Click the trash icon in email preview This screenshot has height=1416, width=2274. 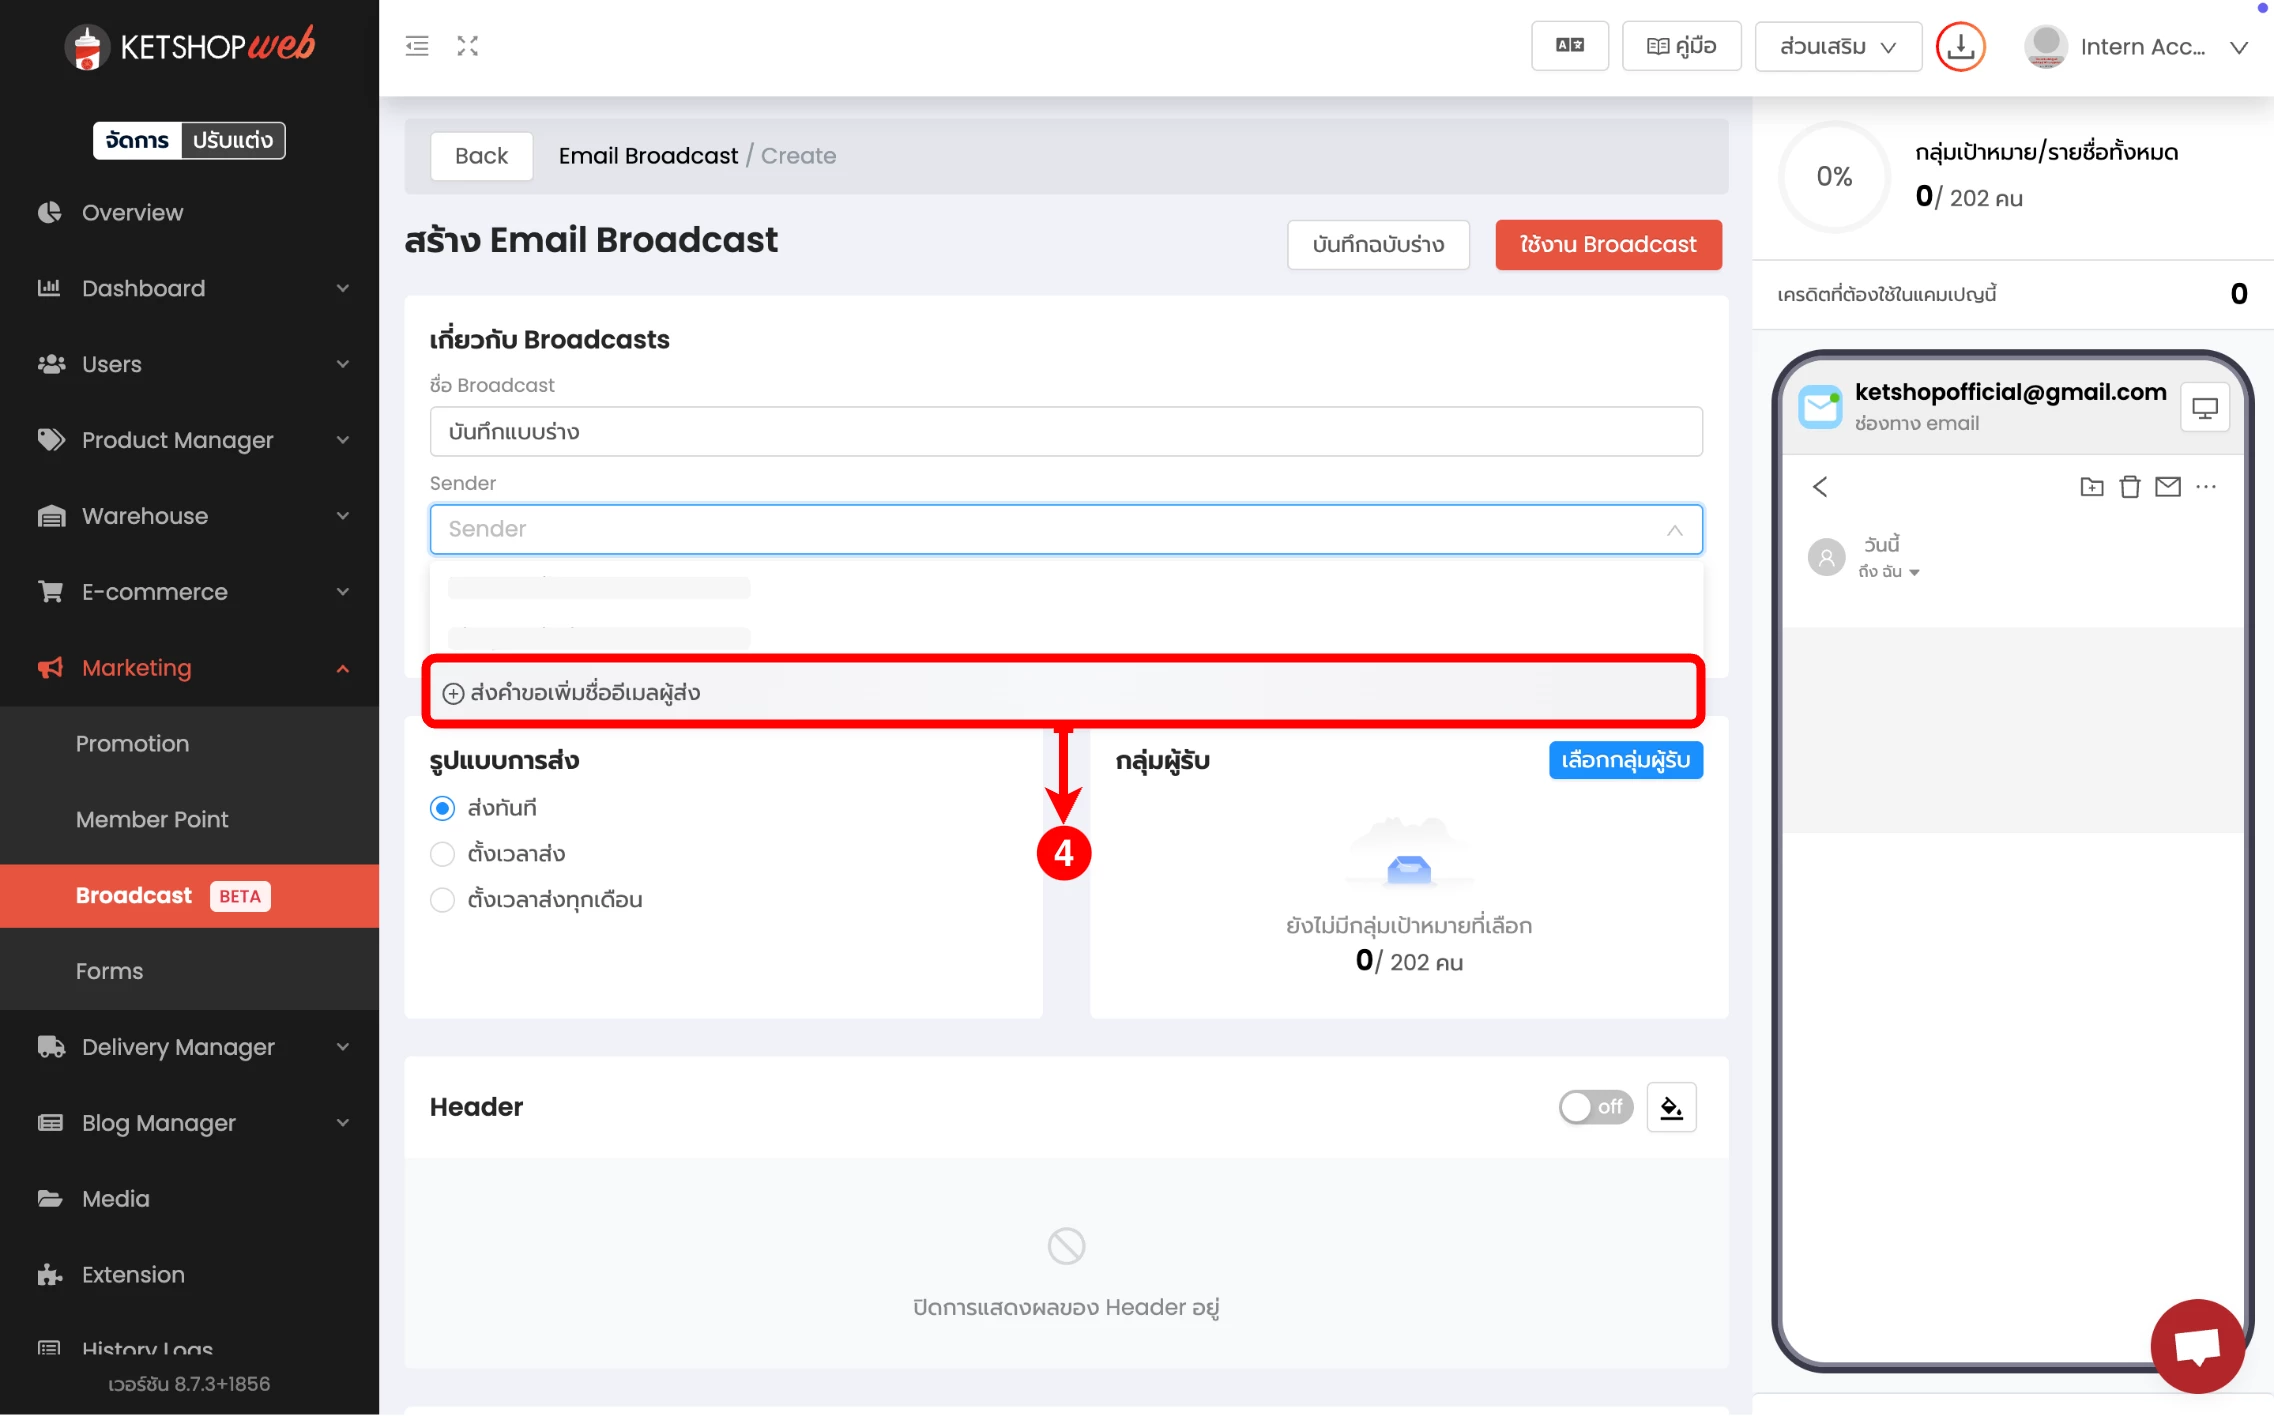coord(2130,487)
